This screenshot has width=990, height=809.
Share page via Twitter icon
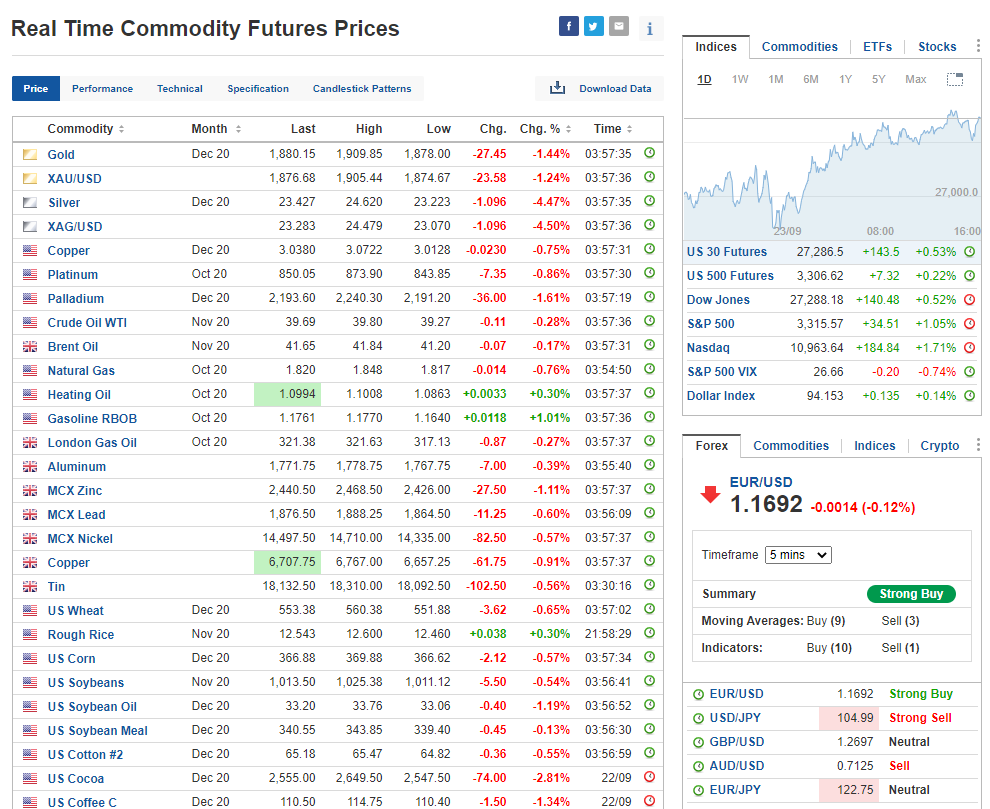(594, 27)
